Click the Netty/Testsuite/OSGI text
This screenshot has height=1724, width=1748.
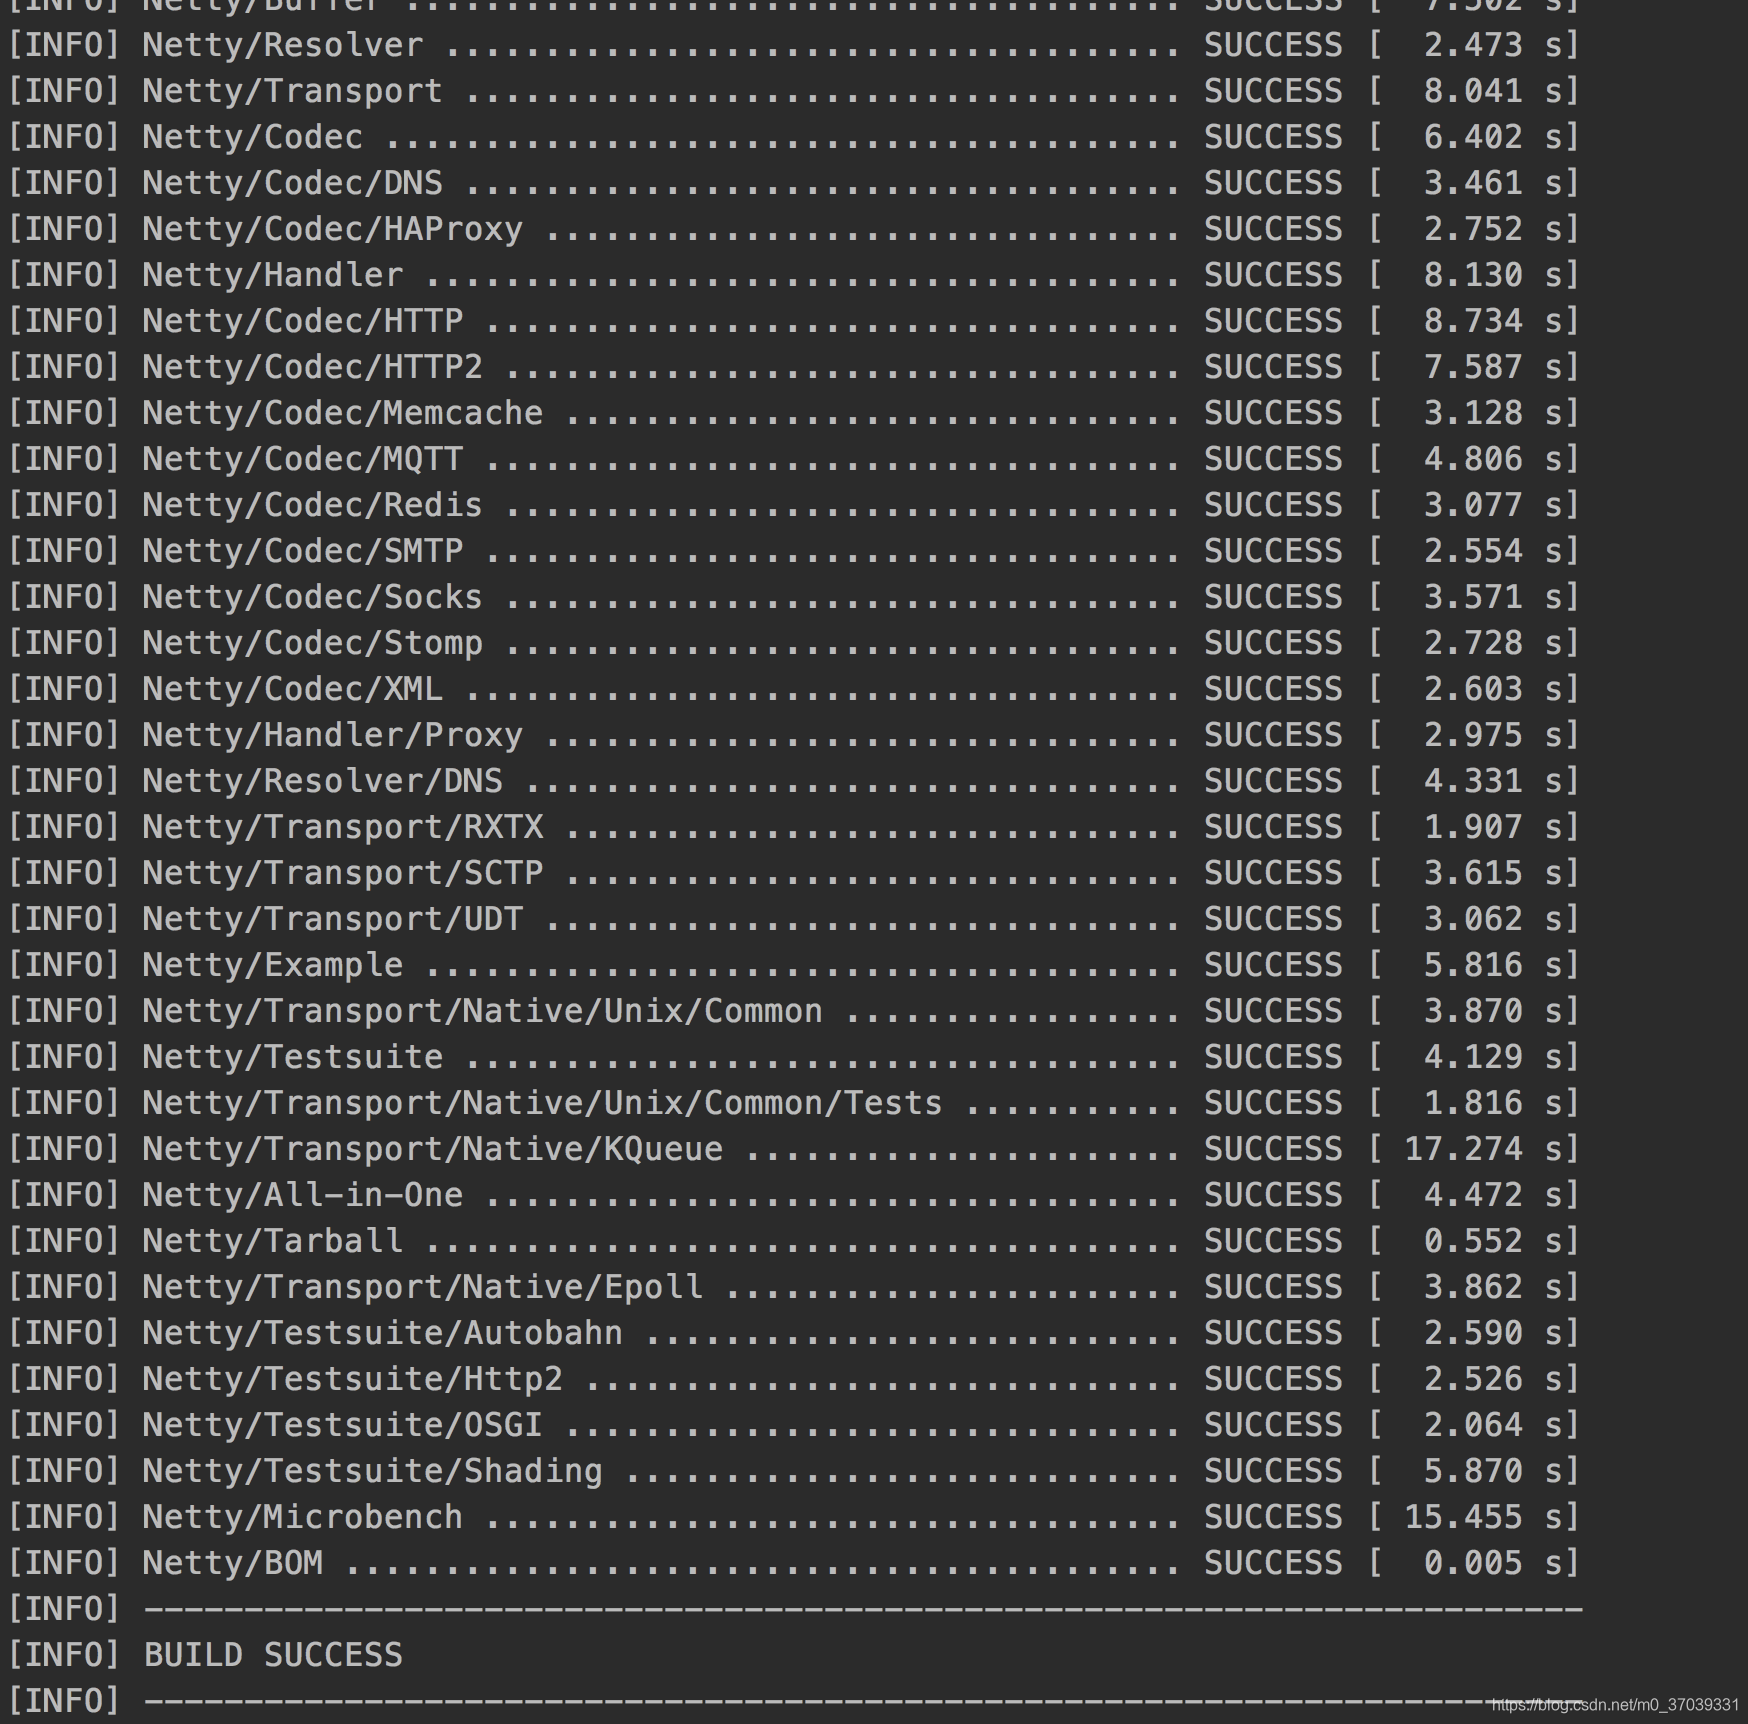tap(343, 1425)
